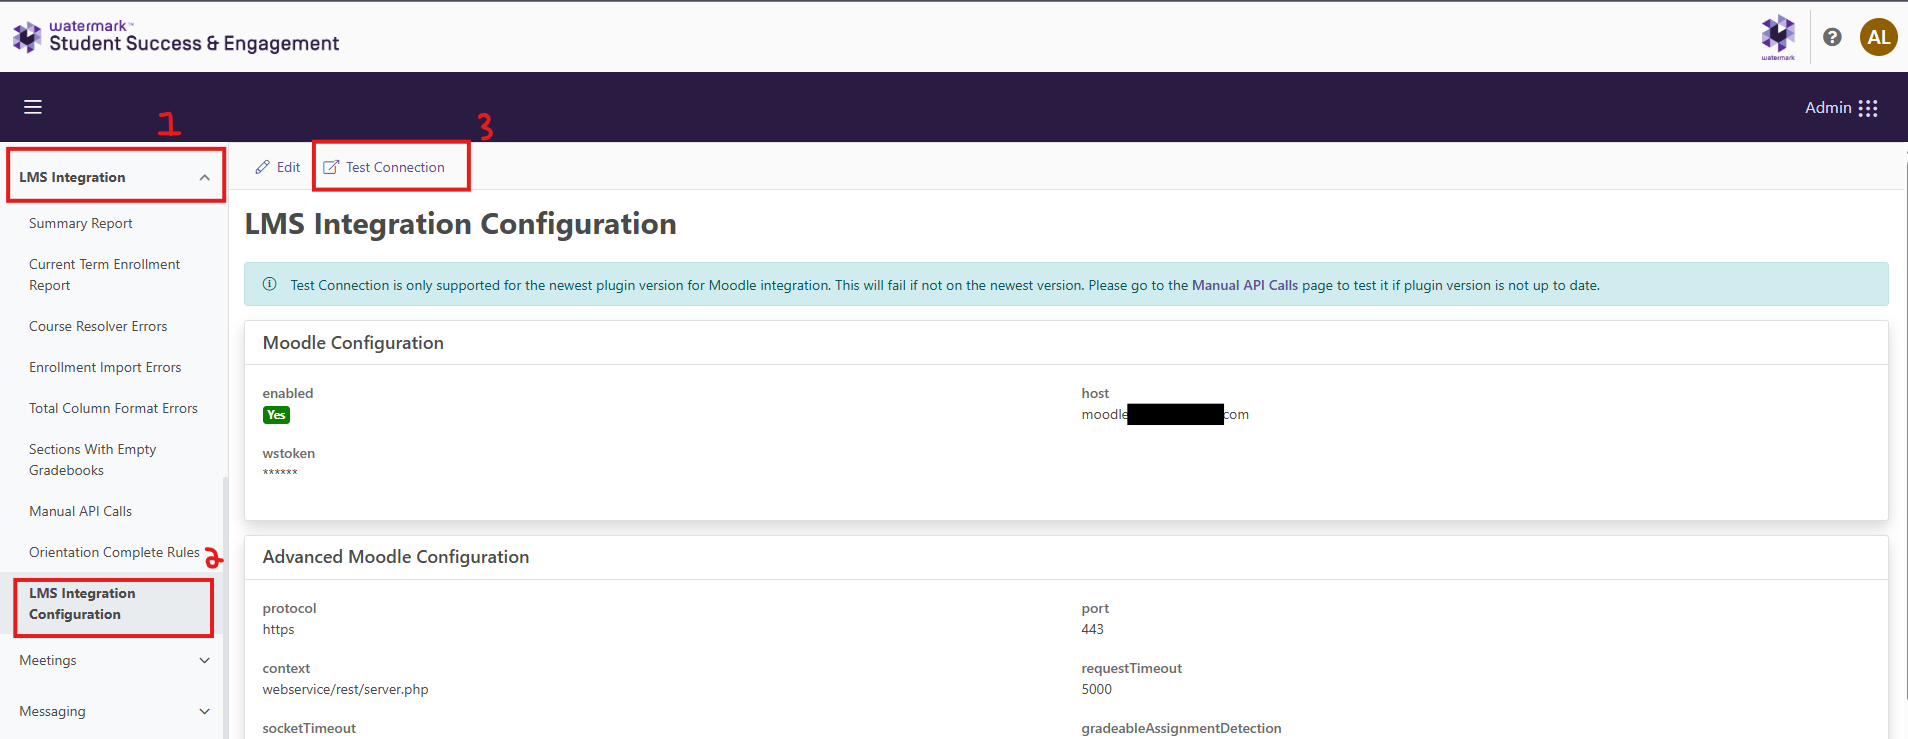Go to Manual API Calls in sidebar
Screen dimensions: 1908x739
[80, 511]
